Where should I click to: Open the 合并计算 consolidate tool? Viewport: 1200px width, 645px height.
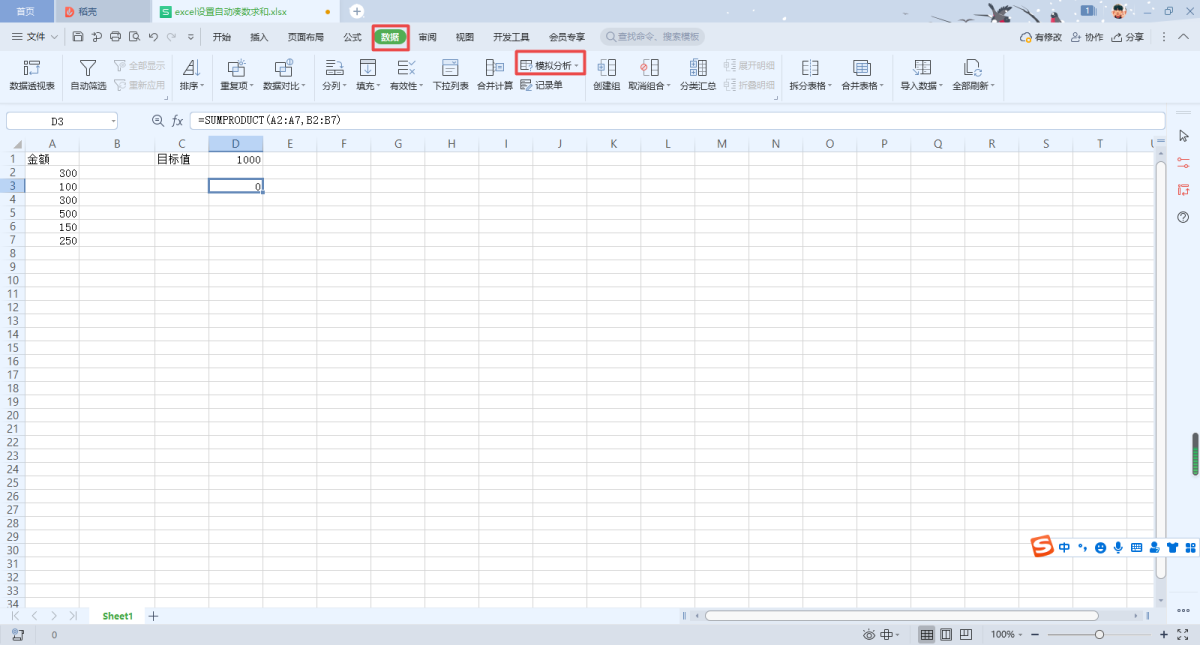pos(494,74)
